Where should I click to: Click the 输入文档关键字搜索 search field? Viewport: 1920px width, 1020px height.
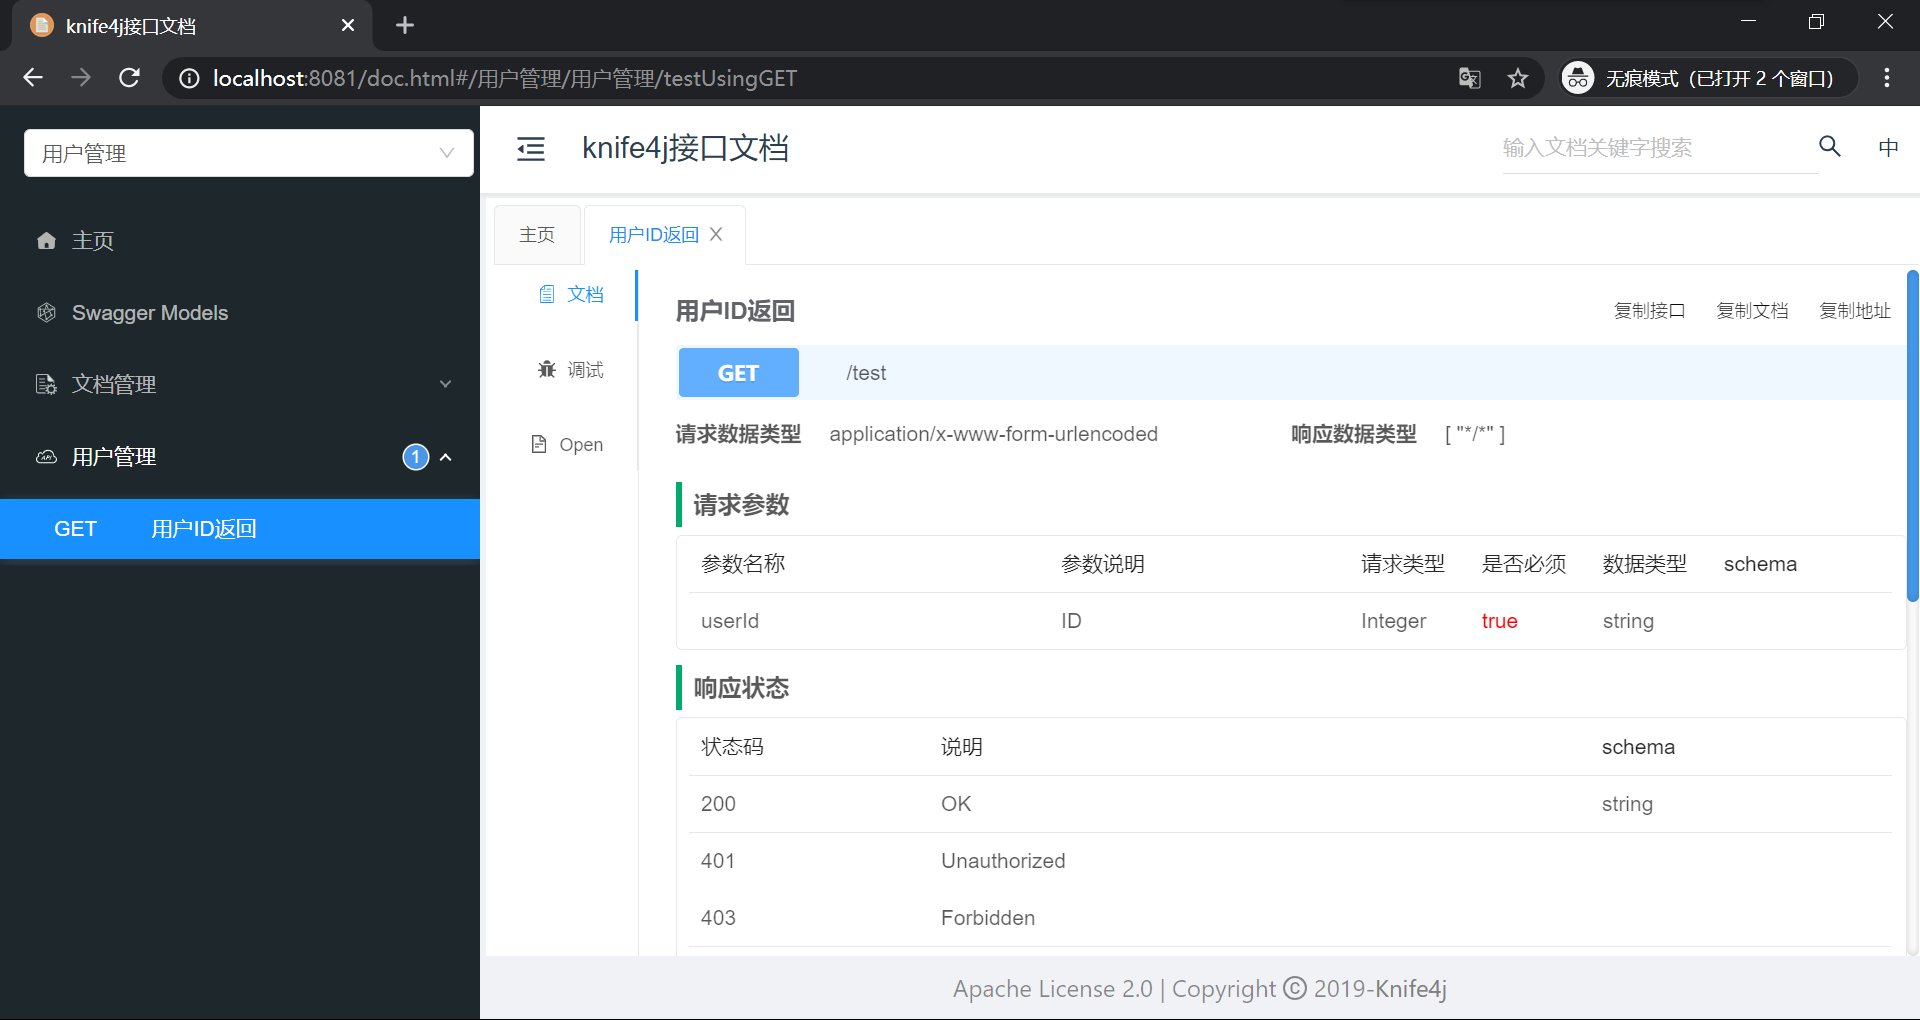pyautogui.click(x=1650, y=147)
